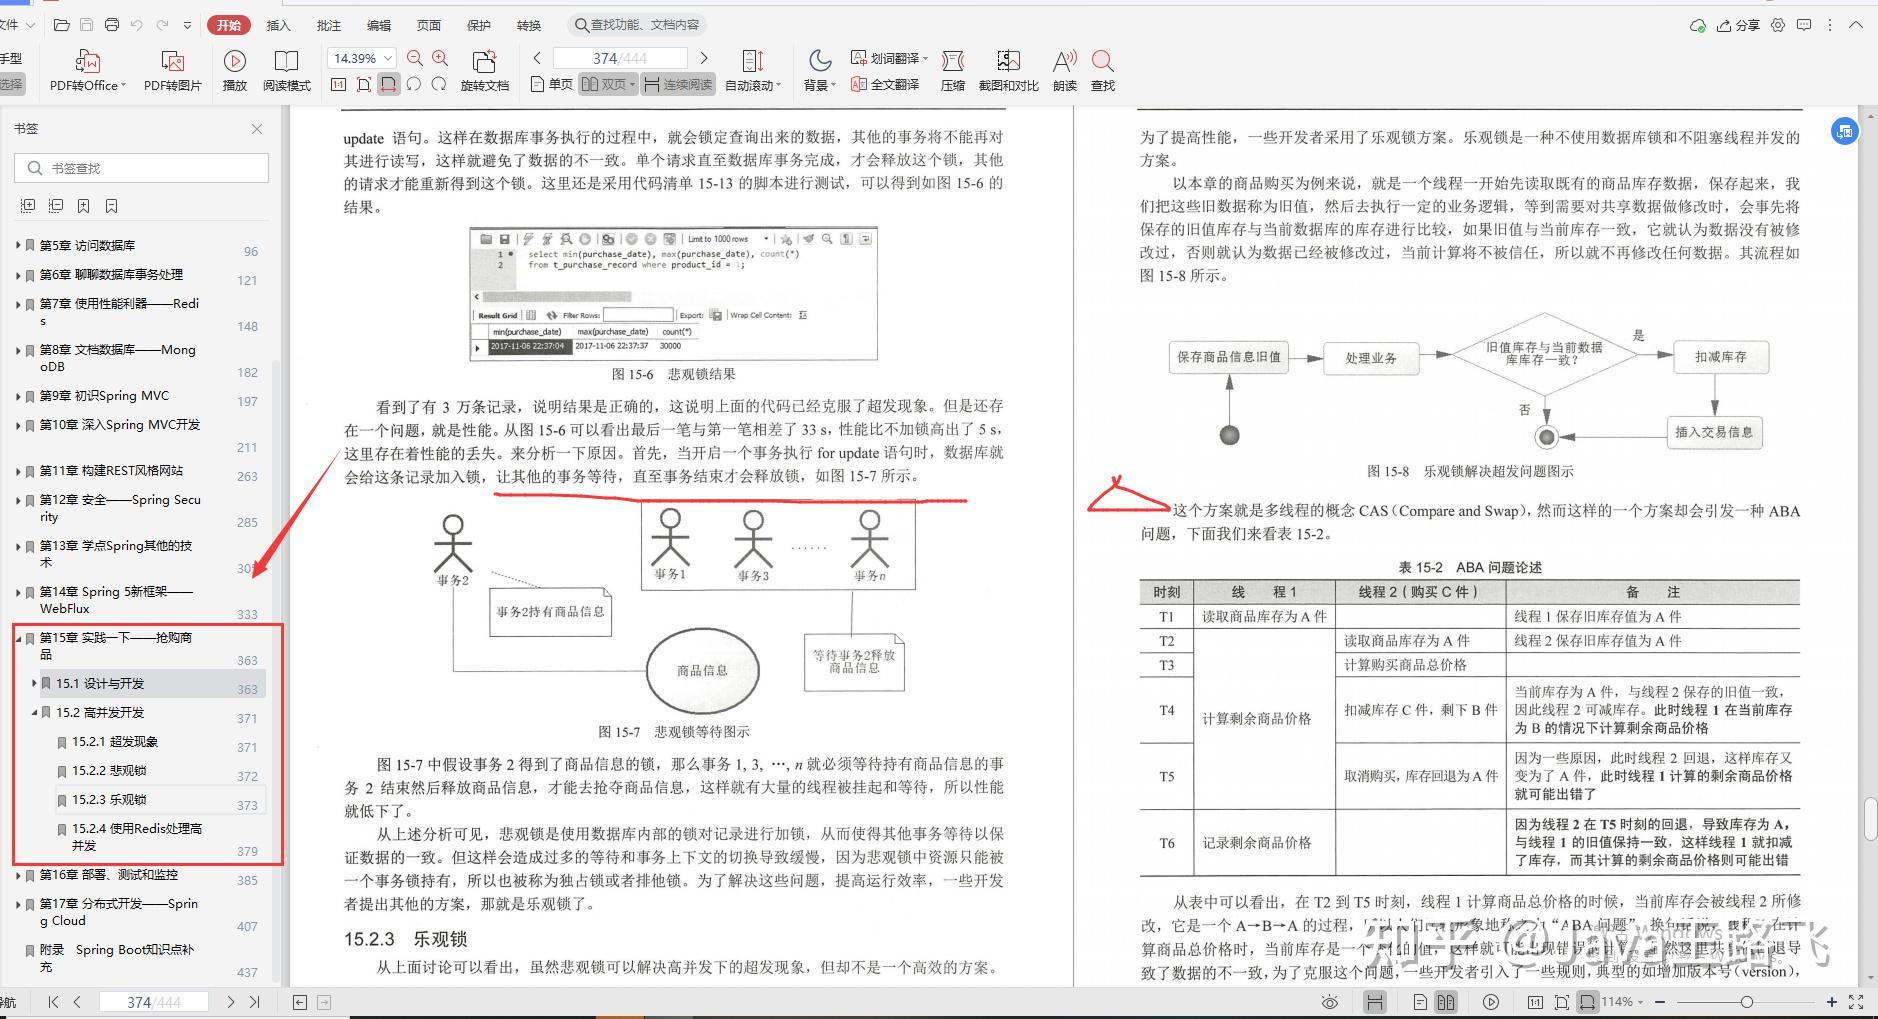Click fullscreen icon in status bar

tap(1856, 1002)
